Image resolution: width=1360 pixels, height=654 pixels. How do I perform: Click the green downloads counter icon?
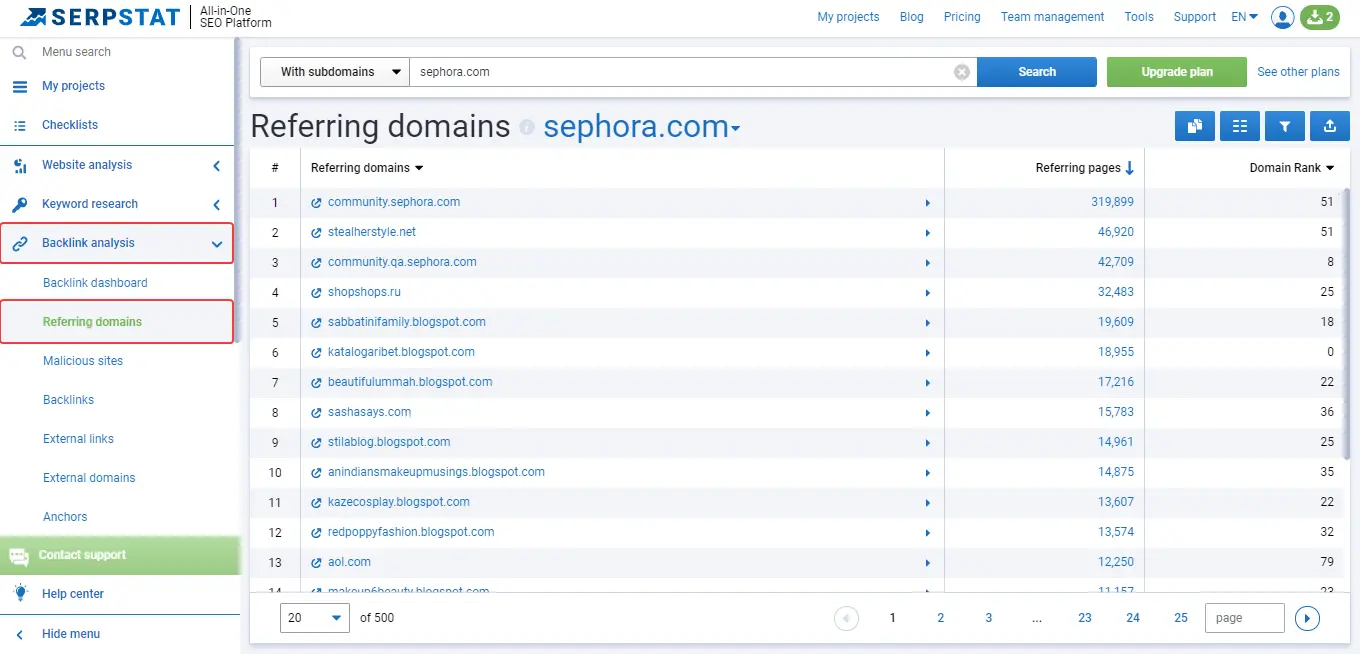(1319, 17)
